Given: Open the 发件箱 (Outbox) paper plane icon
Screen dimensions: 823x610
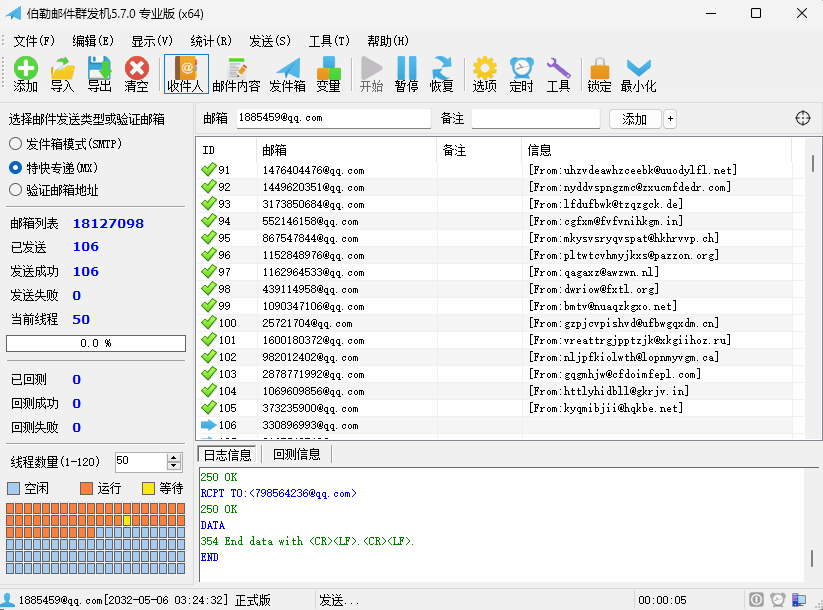Looking at the screenshot, I should click(x=287, y=74).
